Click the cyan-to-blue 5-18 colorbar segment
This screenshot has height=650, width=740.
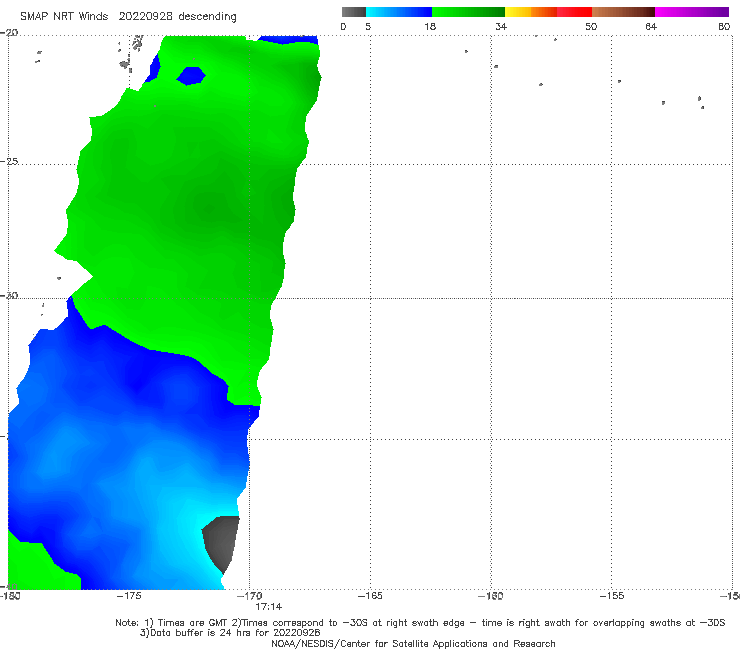tap(399, 12)
